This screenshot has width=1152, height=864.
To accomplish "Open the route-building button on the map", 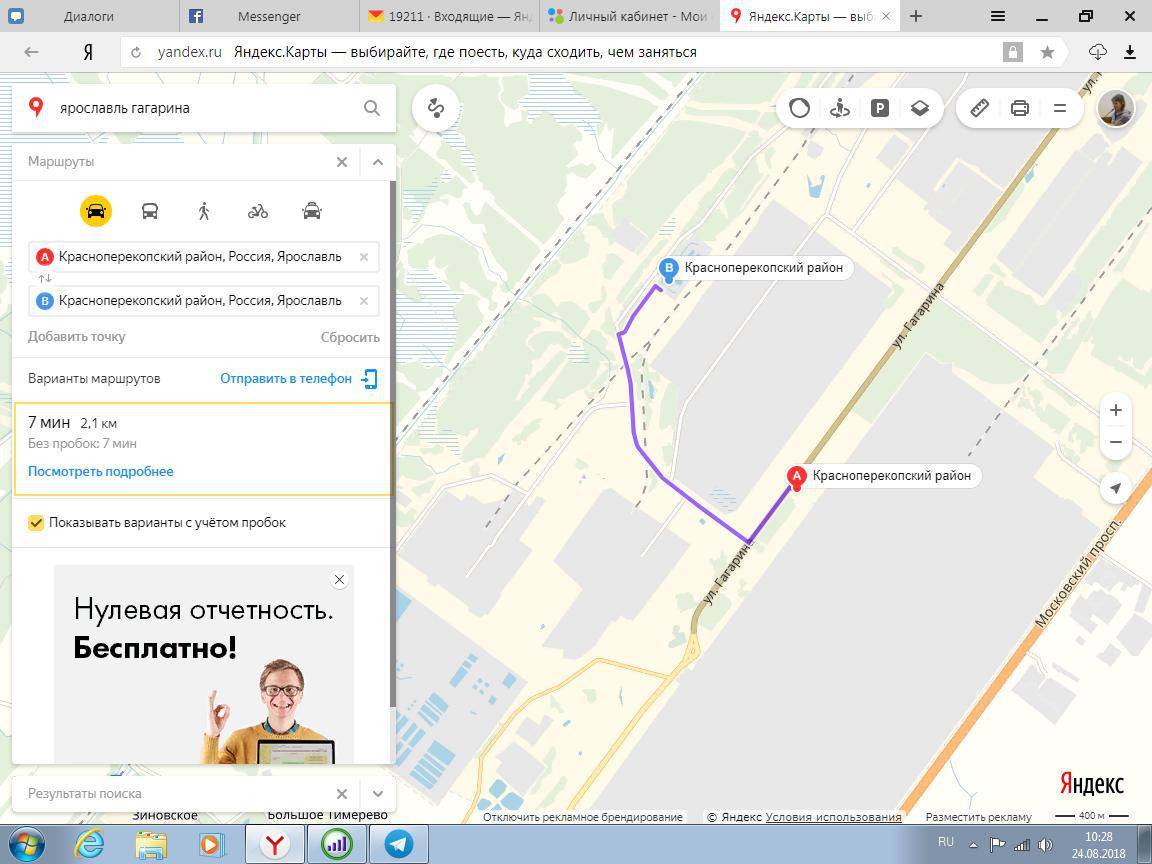I will (436, 108).
